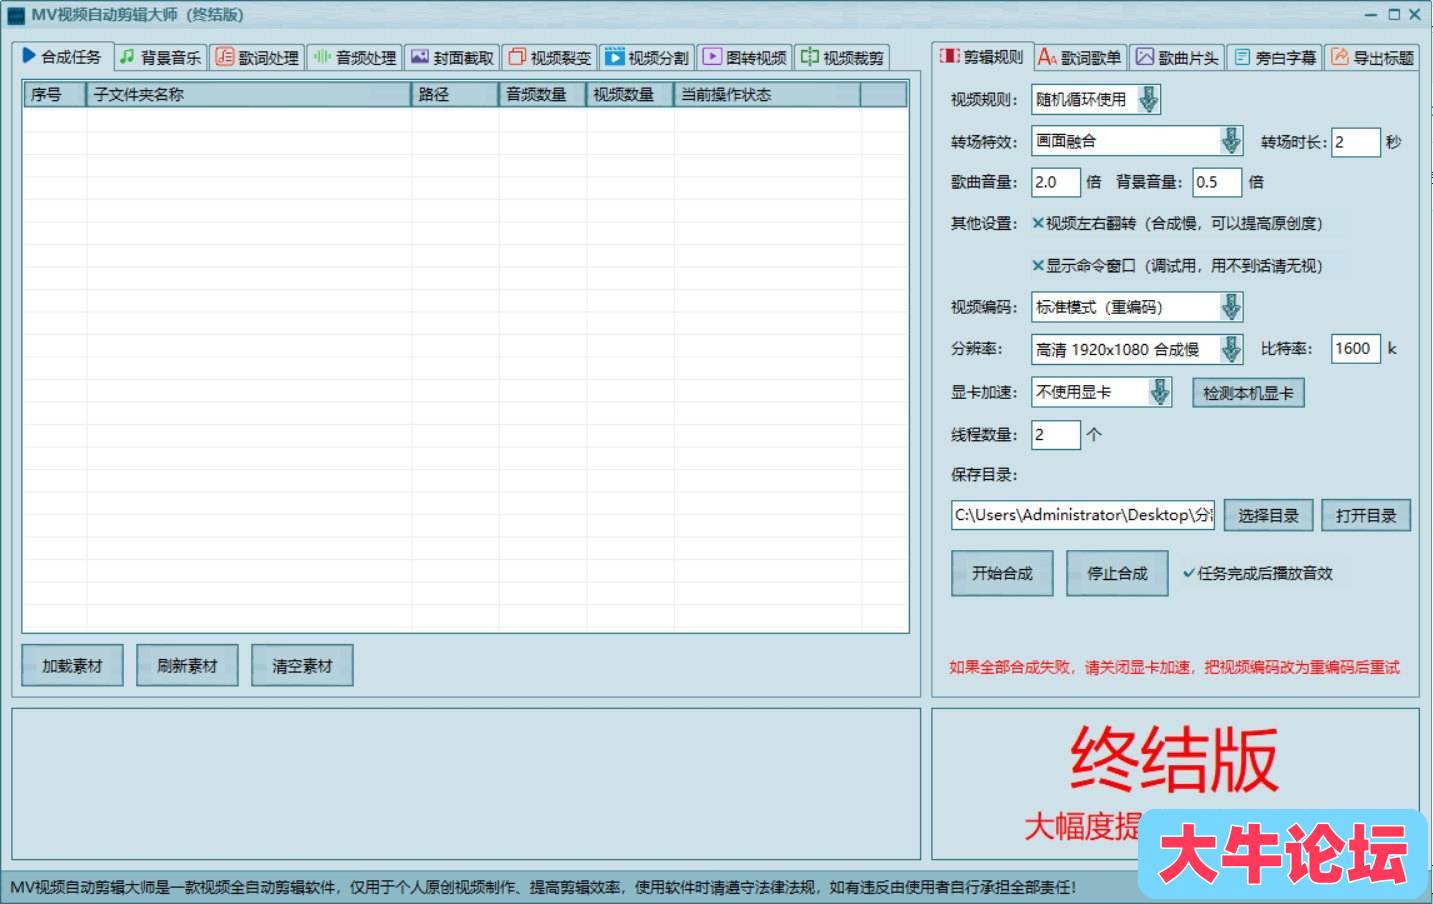This screenshot has width=1433, height=904.
Task: Switch to the 背景音乐 tab
Action: (x=160, y=58)
